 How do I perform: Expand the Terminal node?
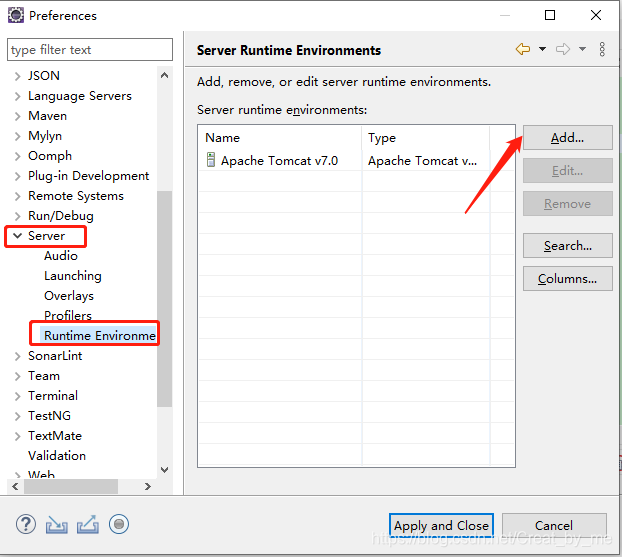[x=17, y=396]
